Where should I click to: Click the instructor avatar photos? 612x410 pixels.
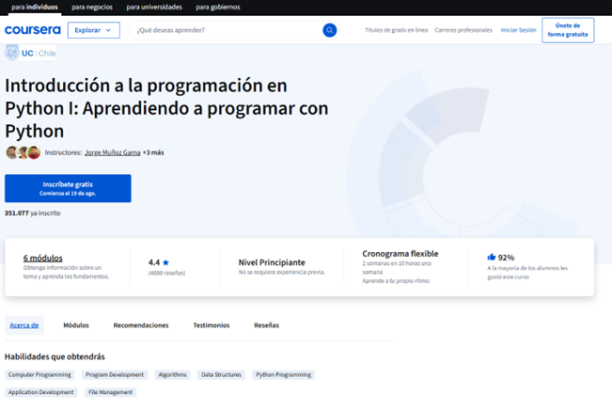click(x=23, y=153)
